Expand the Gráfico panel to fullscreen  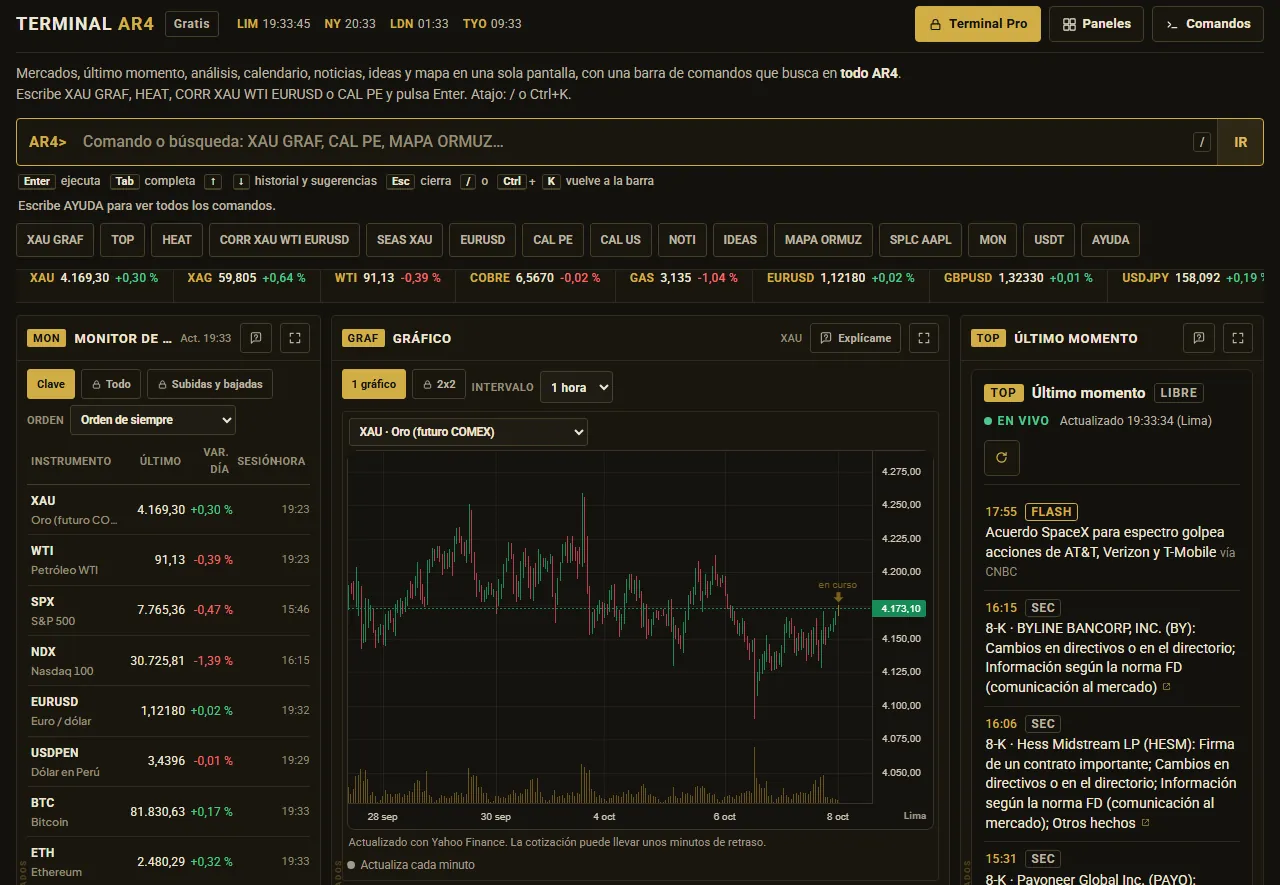pyautogui.click(x=924, y=338)
